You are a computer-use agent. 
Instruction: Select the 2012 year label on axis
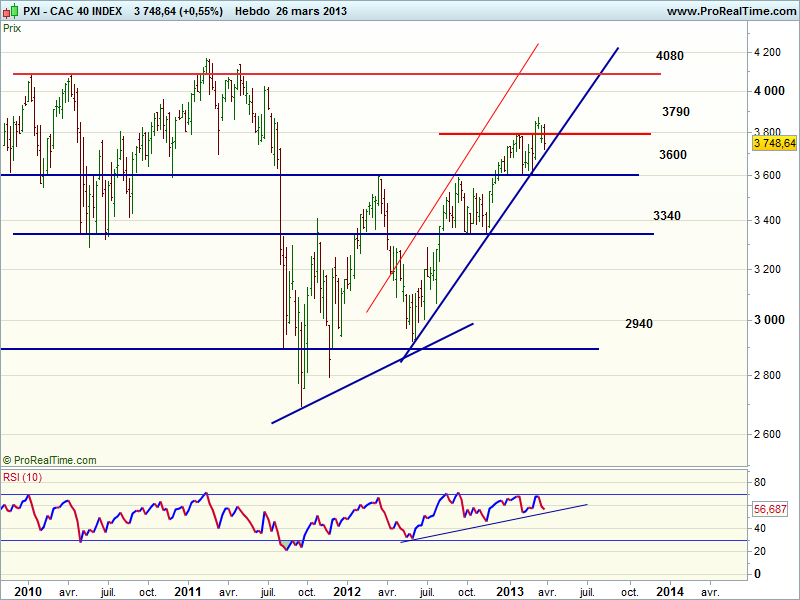[347, 590]
